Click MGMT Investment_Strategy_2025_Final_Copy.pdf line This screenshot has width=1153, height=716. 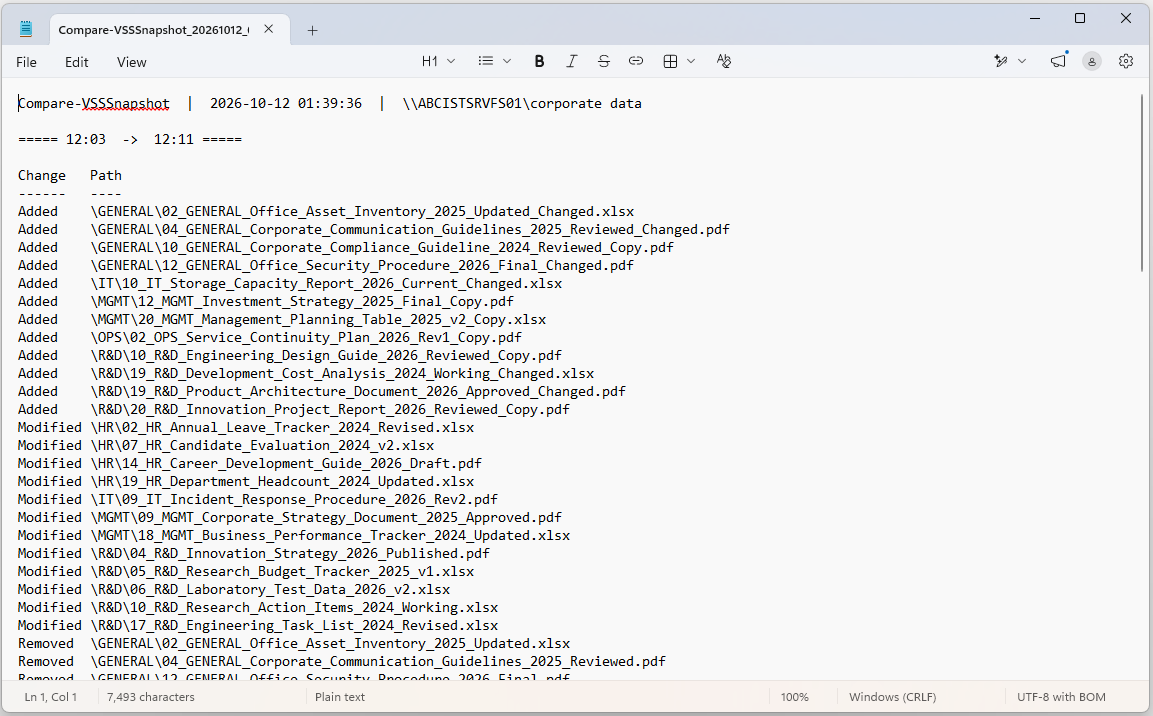click(265, 301)
